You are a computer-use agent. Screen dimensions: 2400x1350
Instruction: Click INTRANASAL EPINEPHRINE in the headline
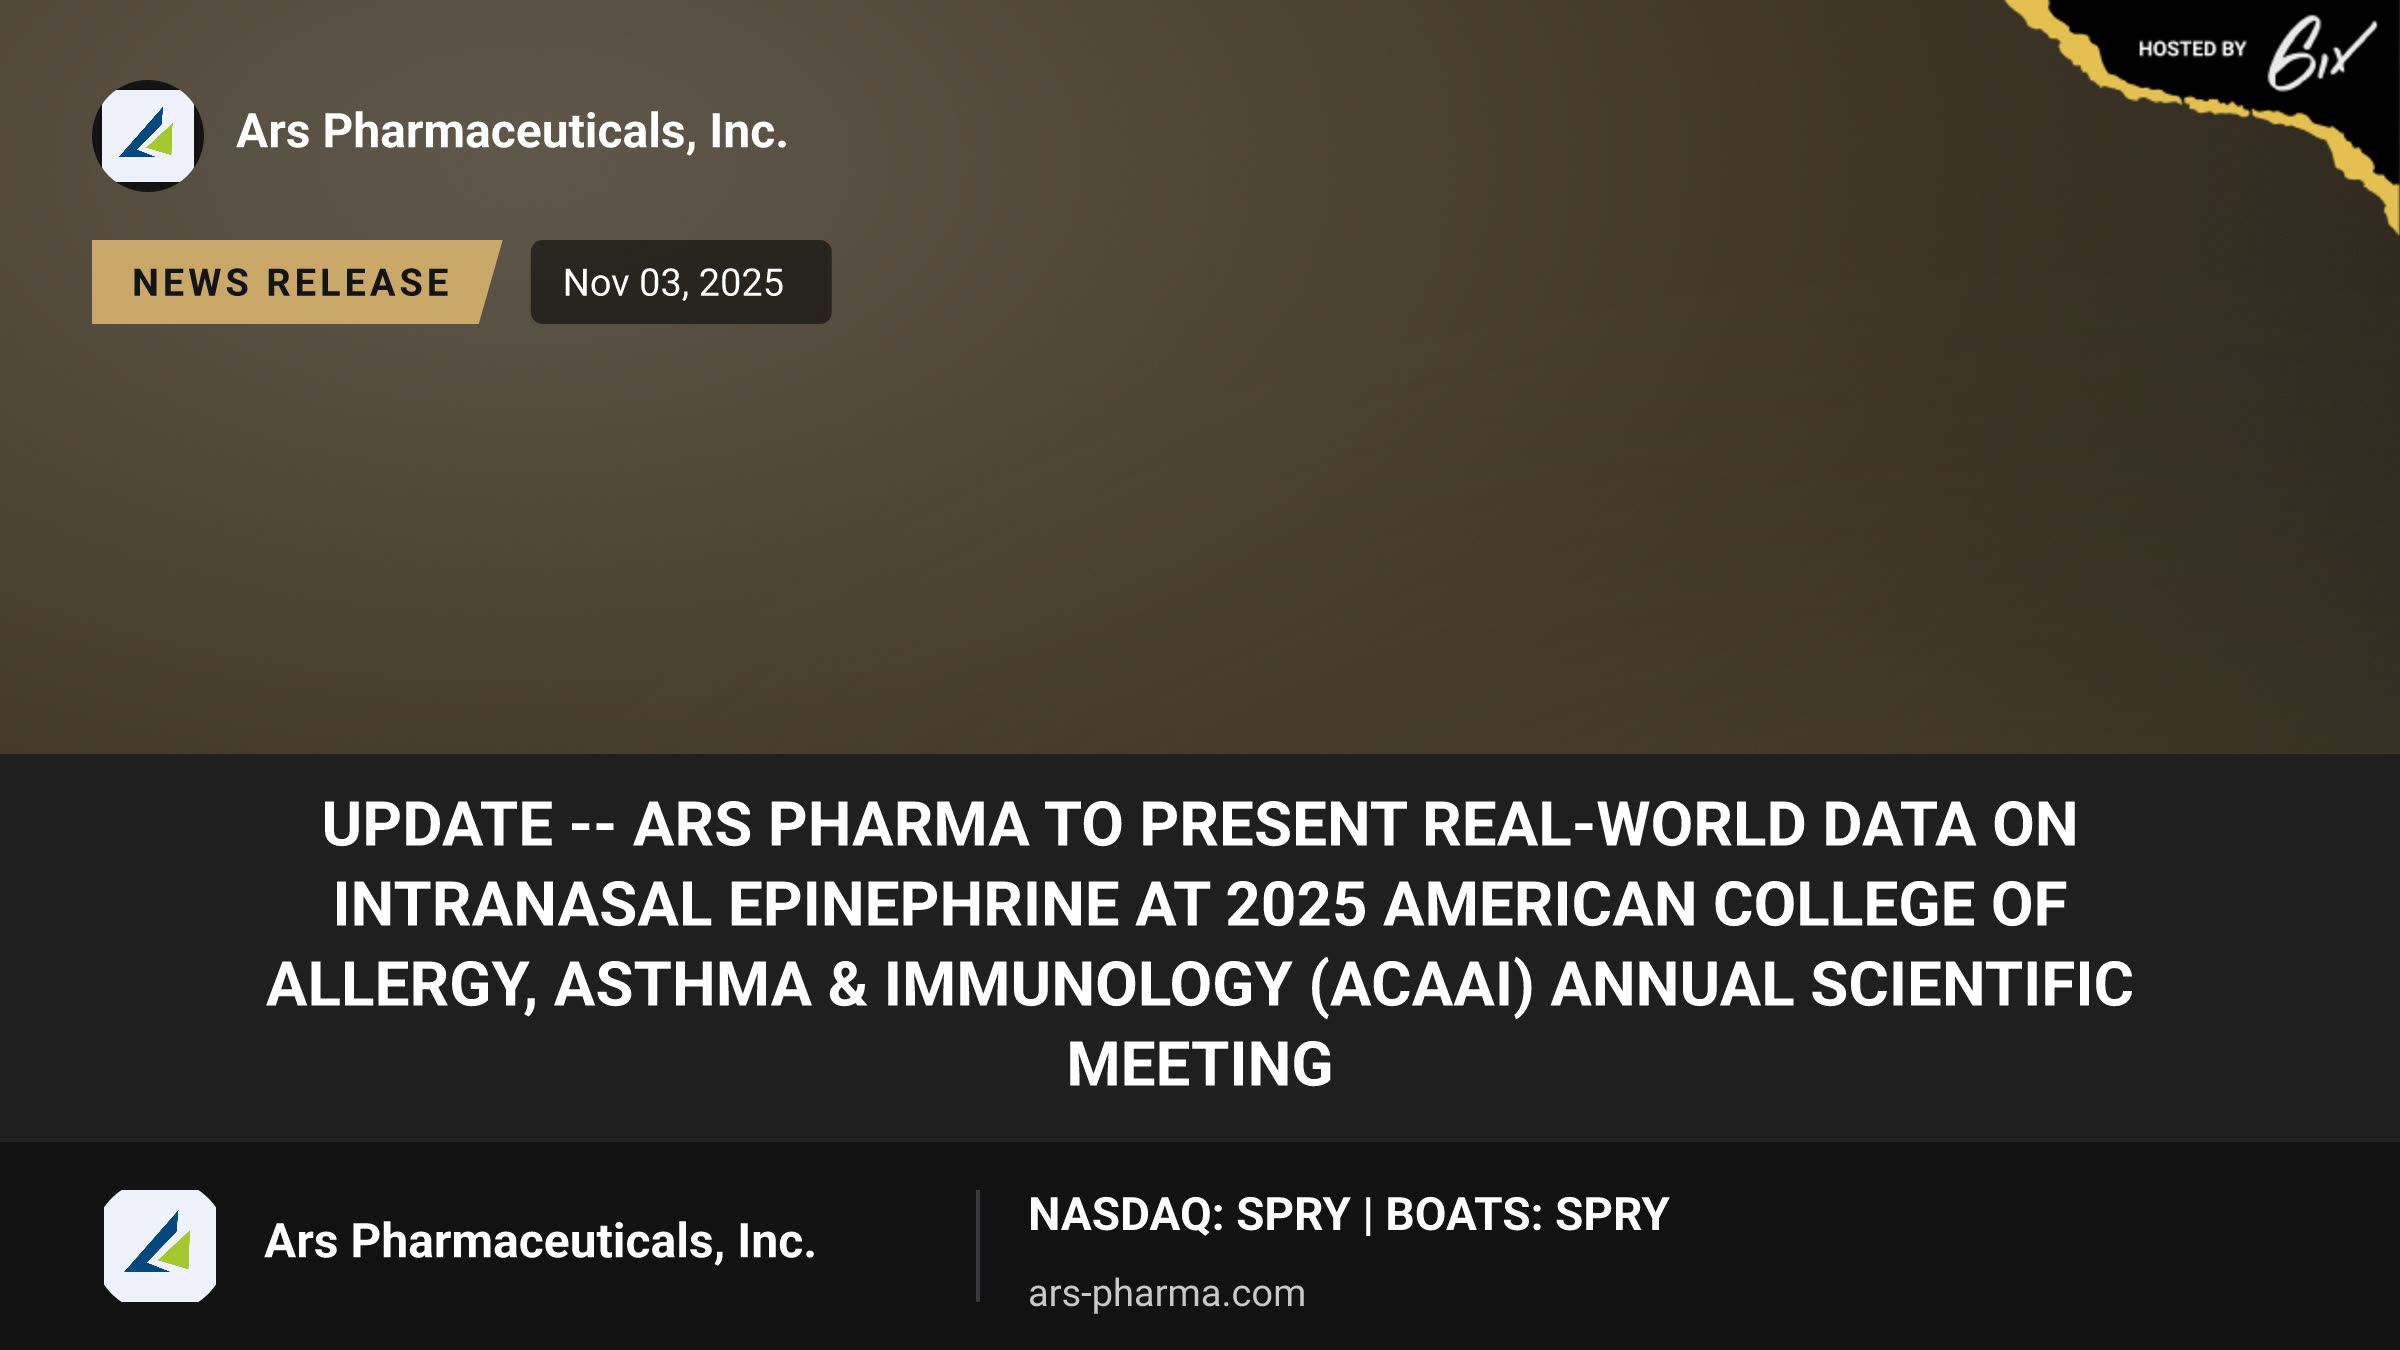point(726,905)
